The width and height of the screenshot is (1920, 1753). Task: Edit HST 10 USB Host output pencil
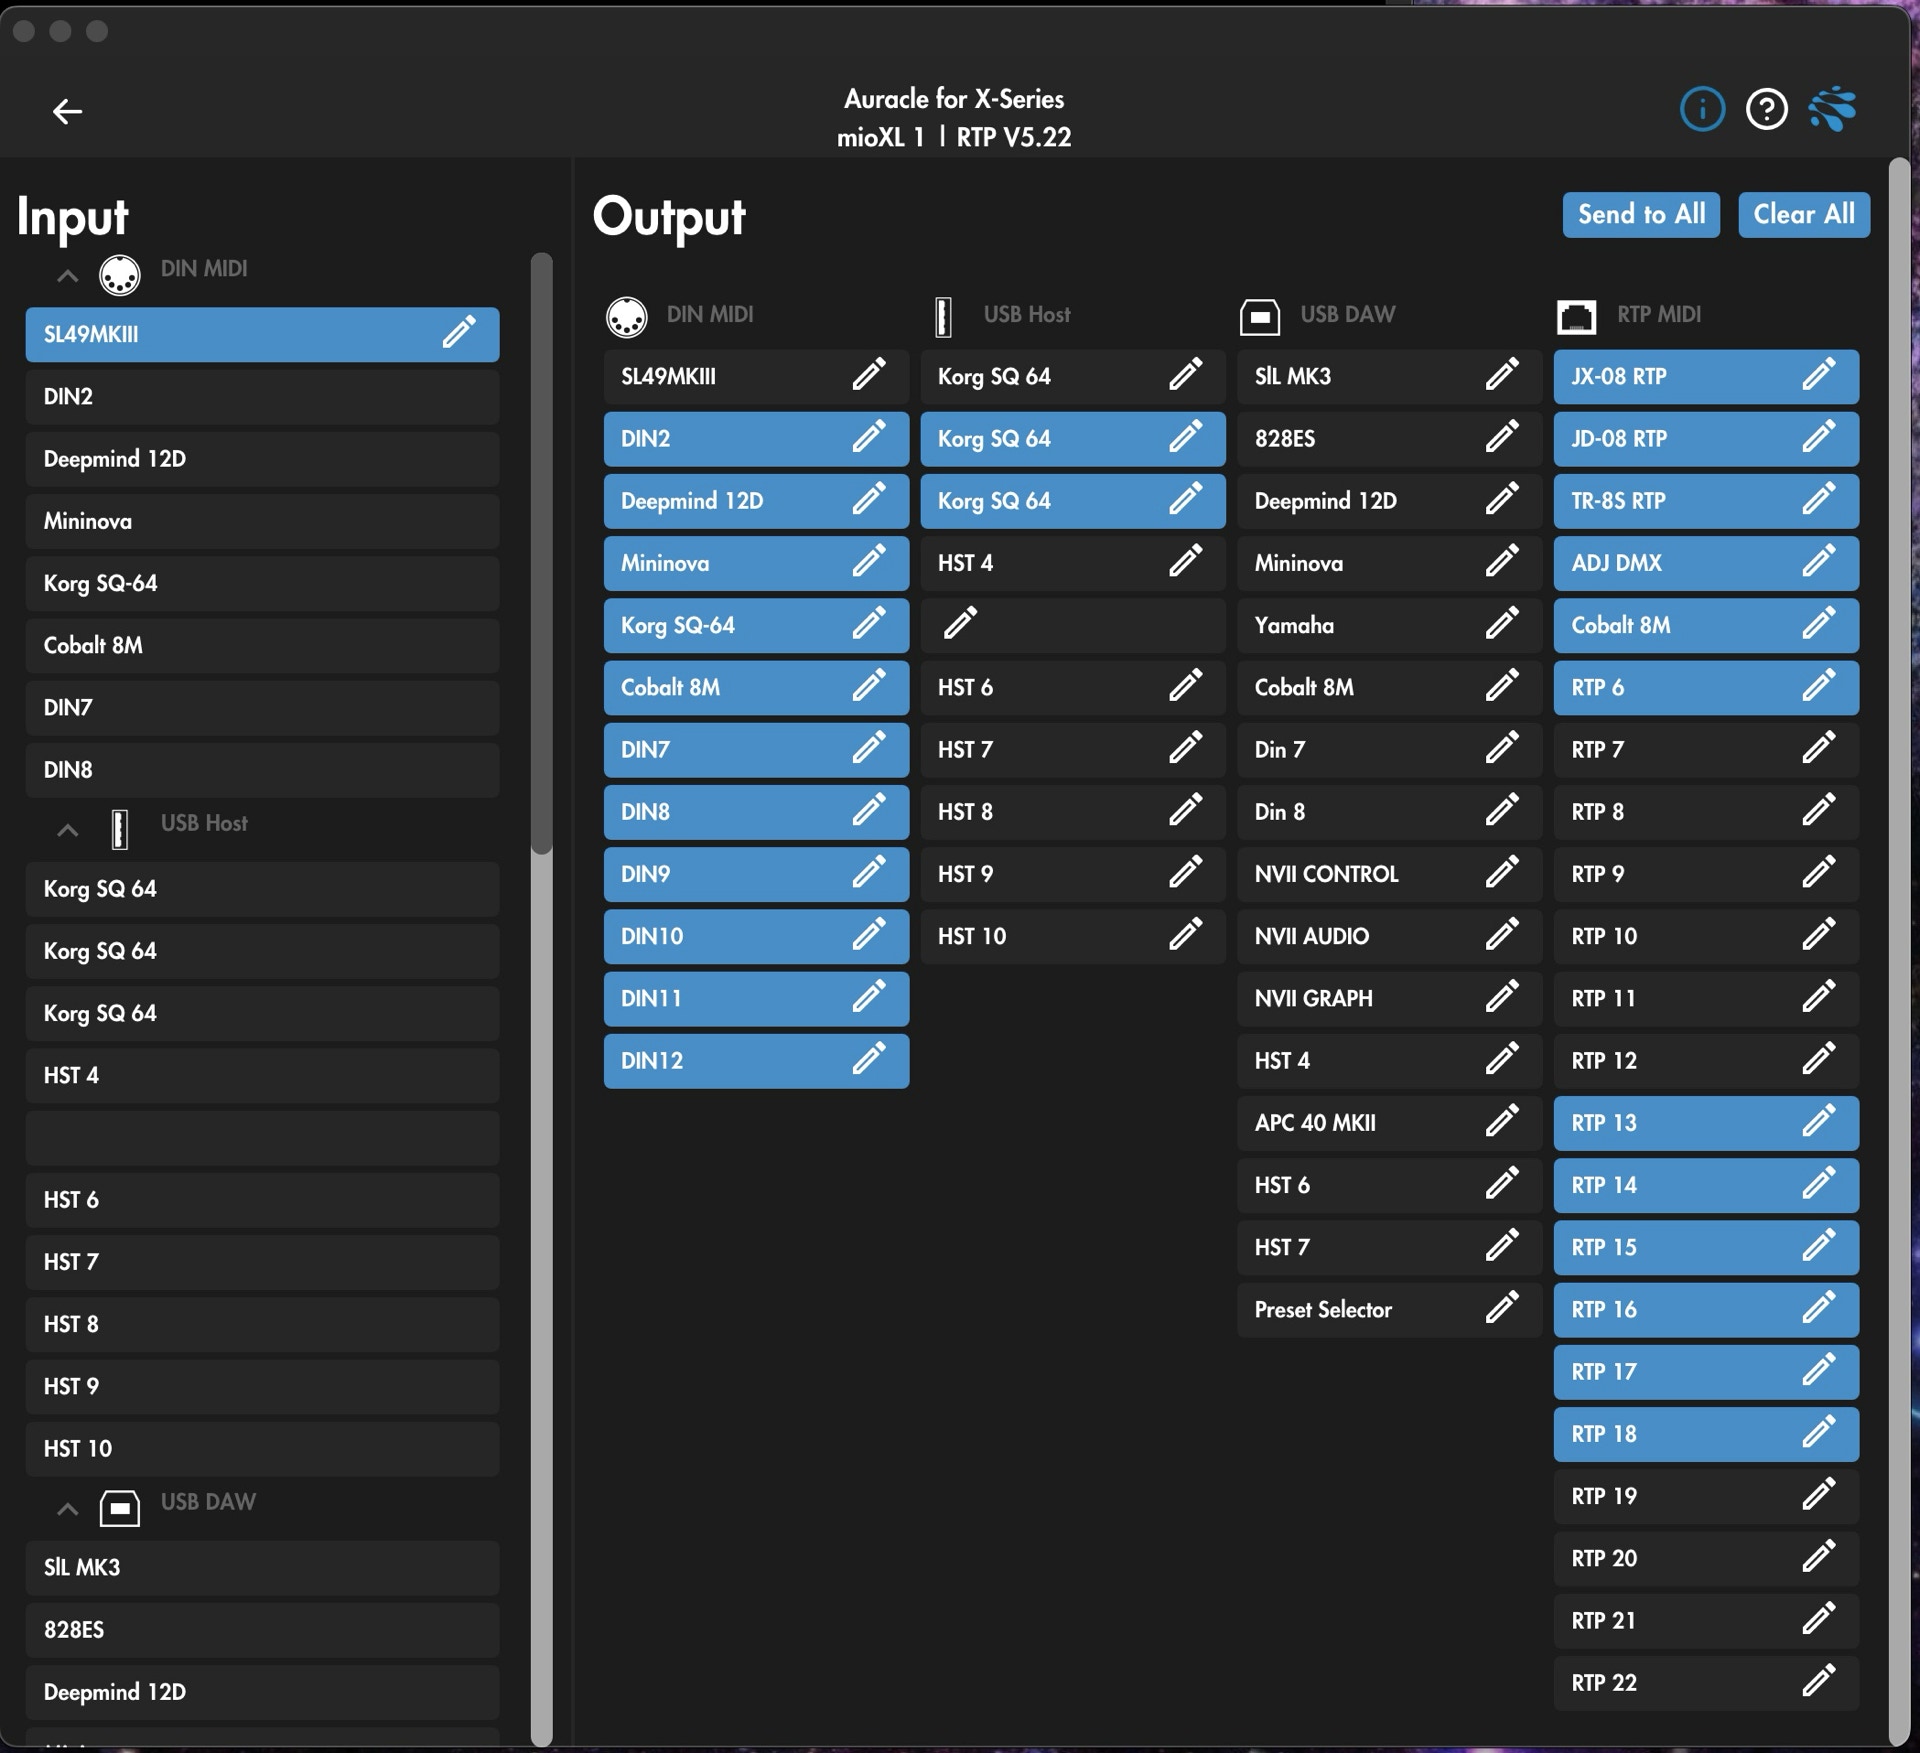1186,934
